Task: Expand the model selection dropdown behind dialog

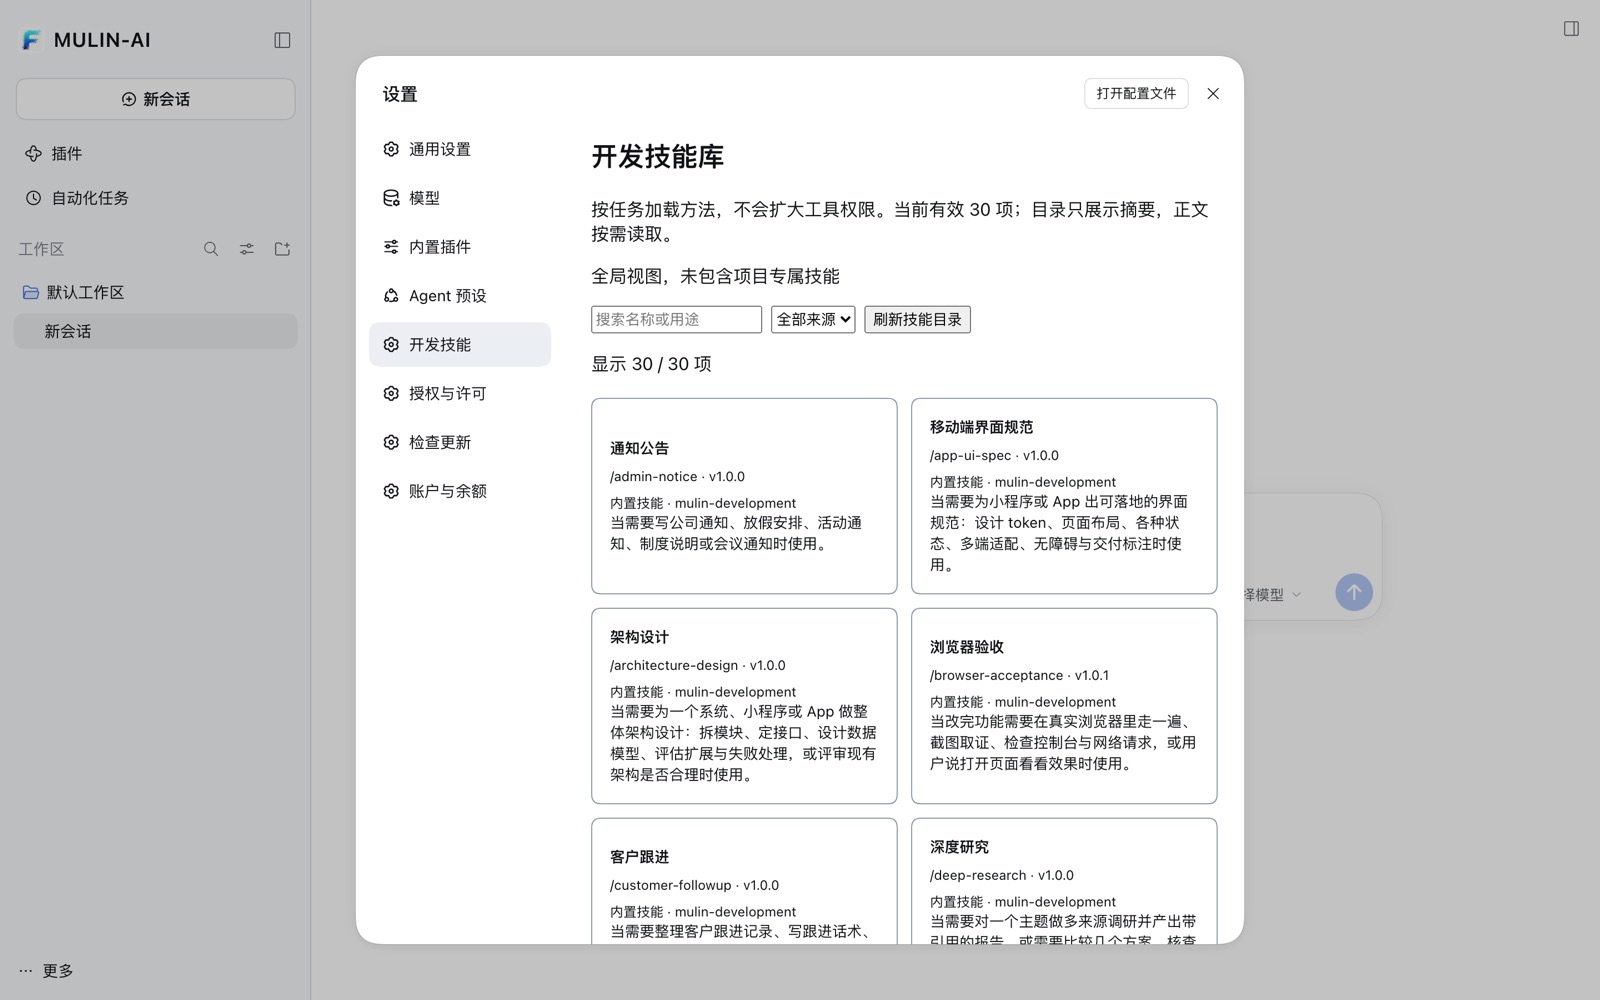Action: tap(1273, 594)
